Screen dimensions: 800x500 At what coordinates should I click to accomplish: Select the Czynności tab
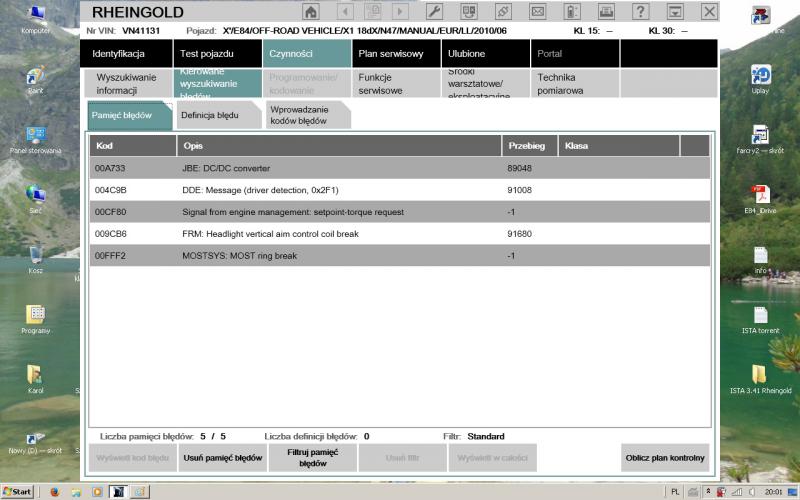point(307,54)
